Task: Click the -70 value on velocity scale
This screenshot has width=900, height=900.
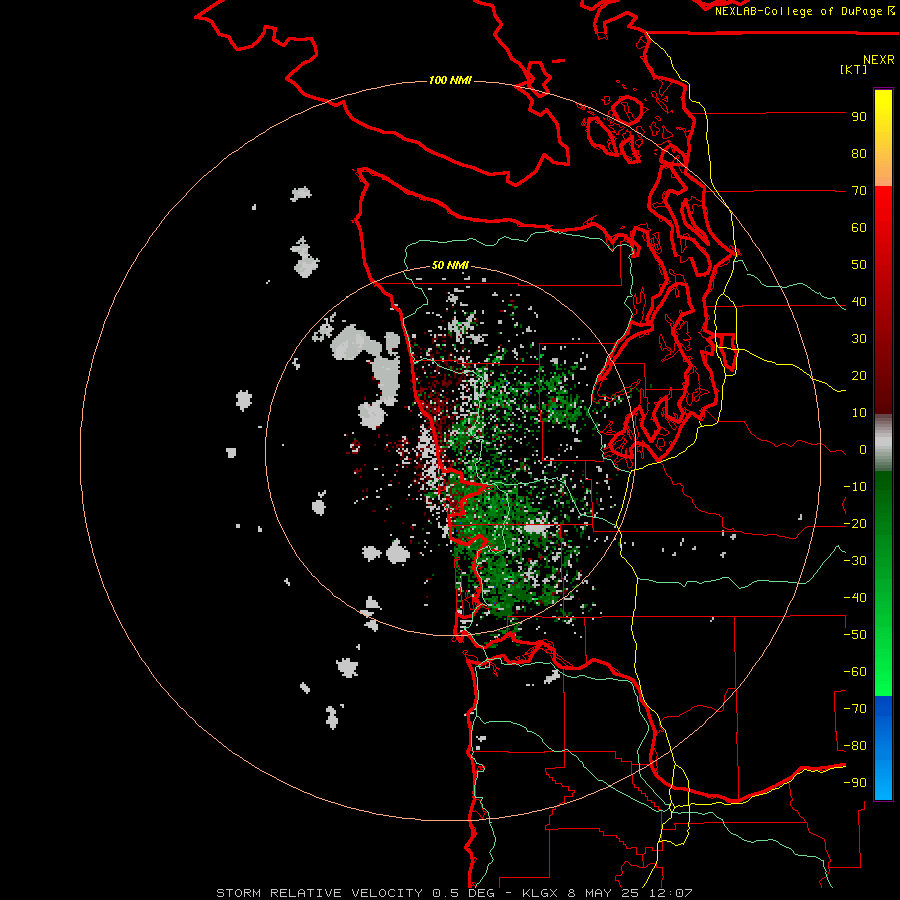Action: point(855,709)
